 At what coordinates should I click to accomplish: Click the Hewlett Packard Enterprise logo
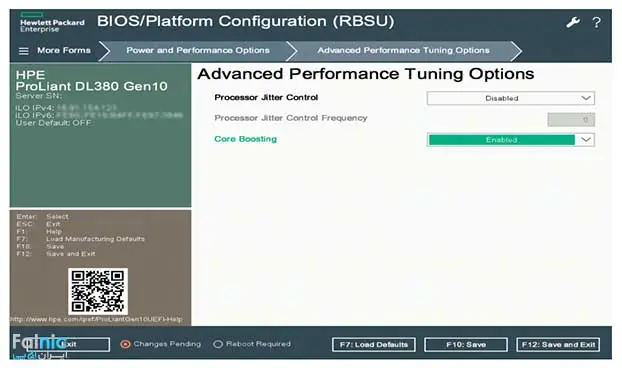(52, 23)
